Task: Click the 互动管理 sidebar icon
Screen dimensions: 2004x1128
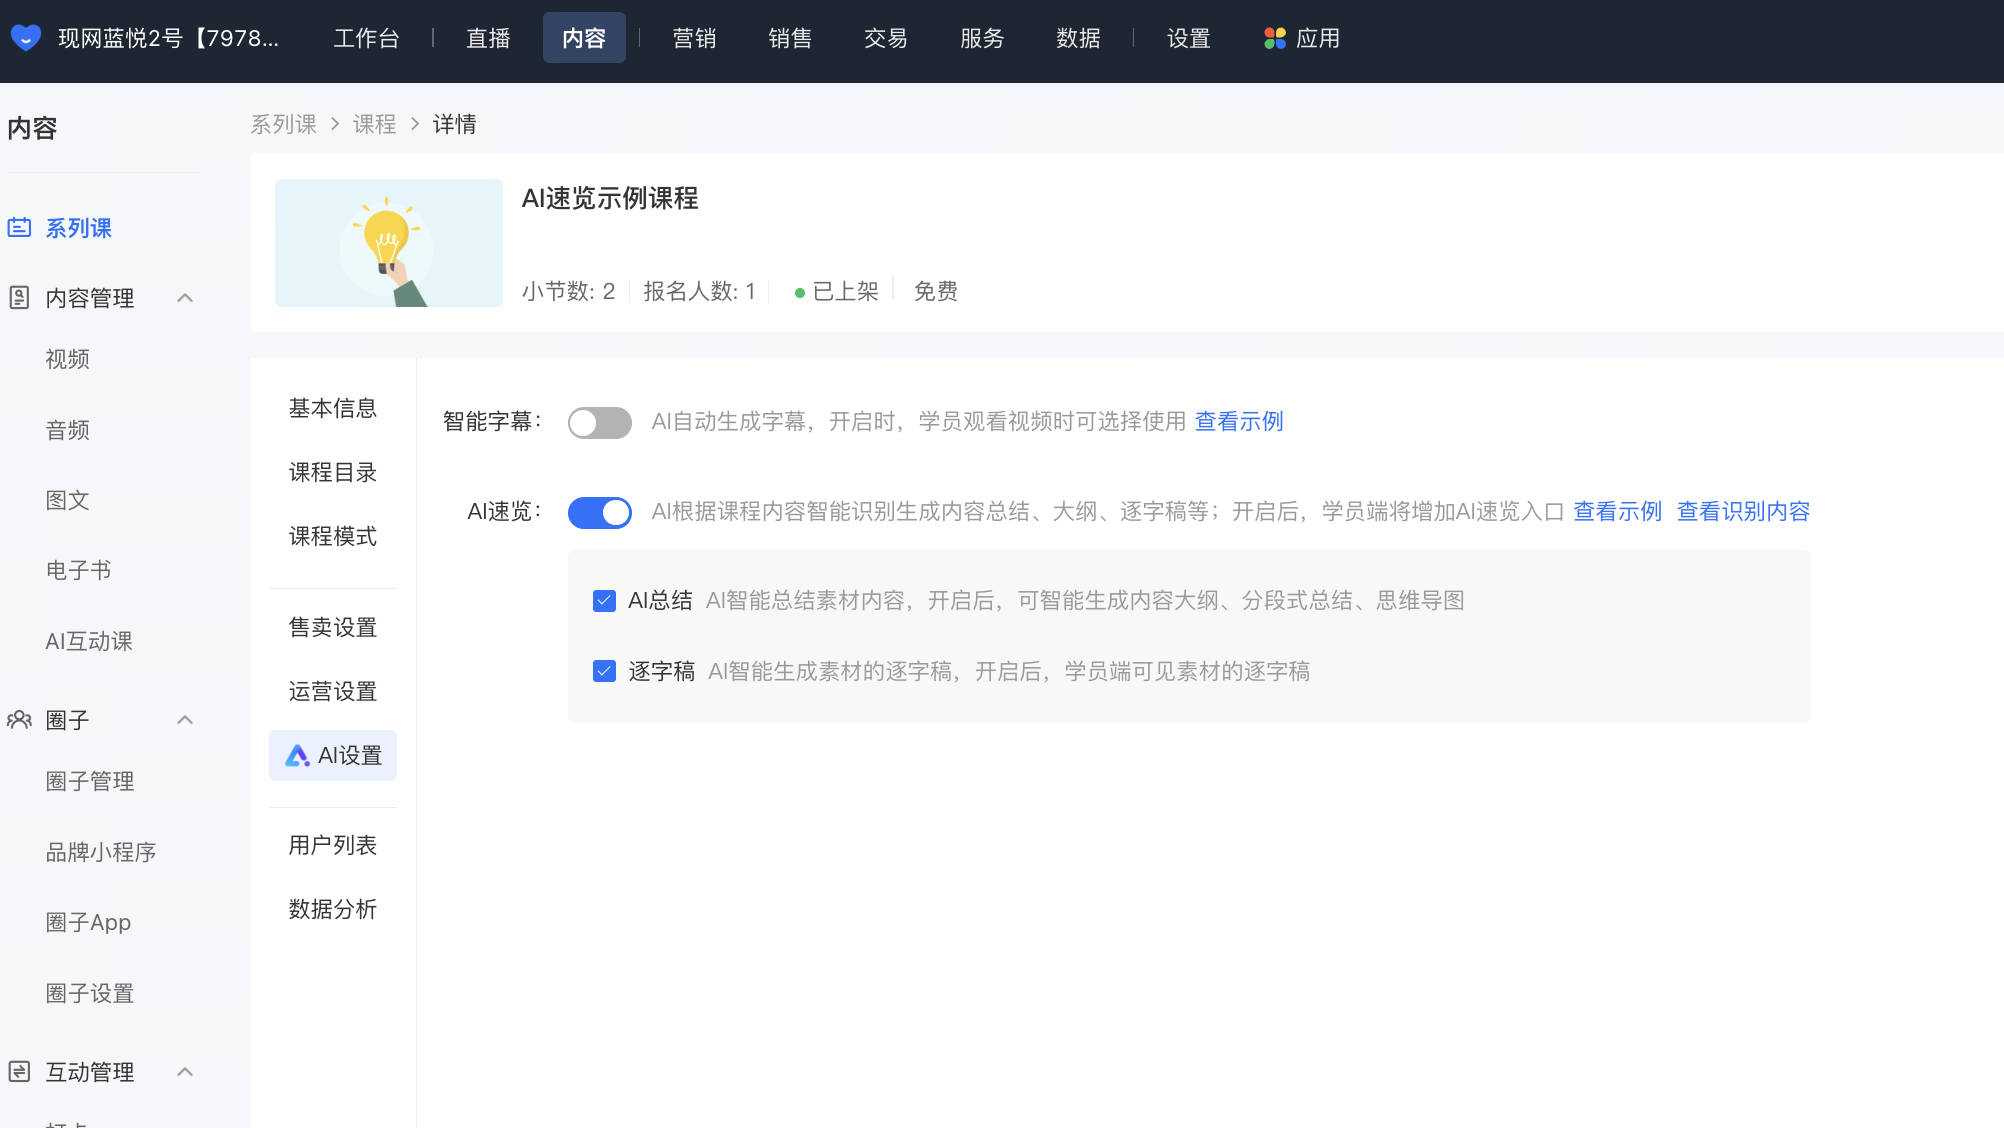Action: [x=19, y=1072]
